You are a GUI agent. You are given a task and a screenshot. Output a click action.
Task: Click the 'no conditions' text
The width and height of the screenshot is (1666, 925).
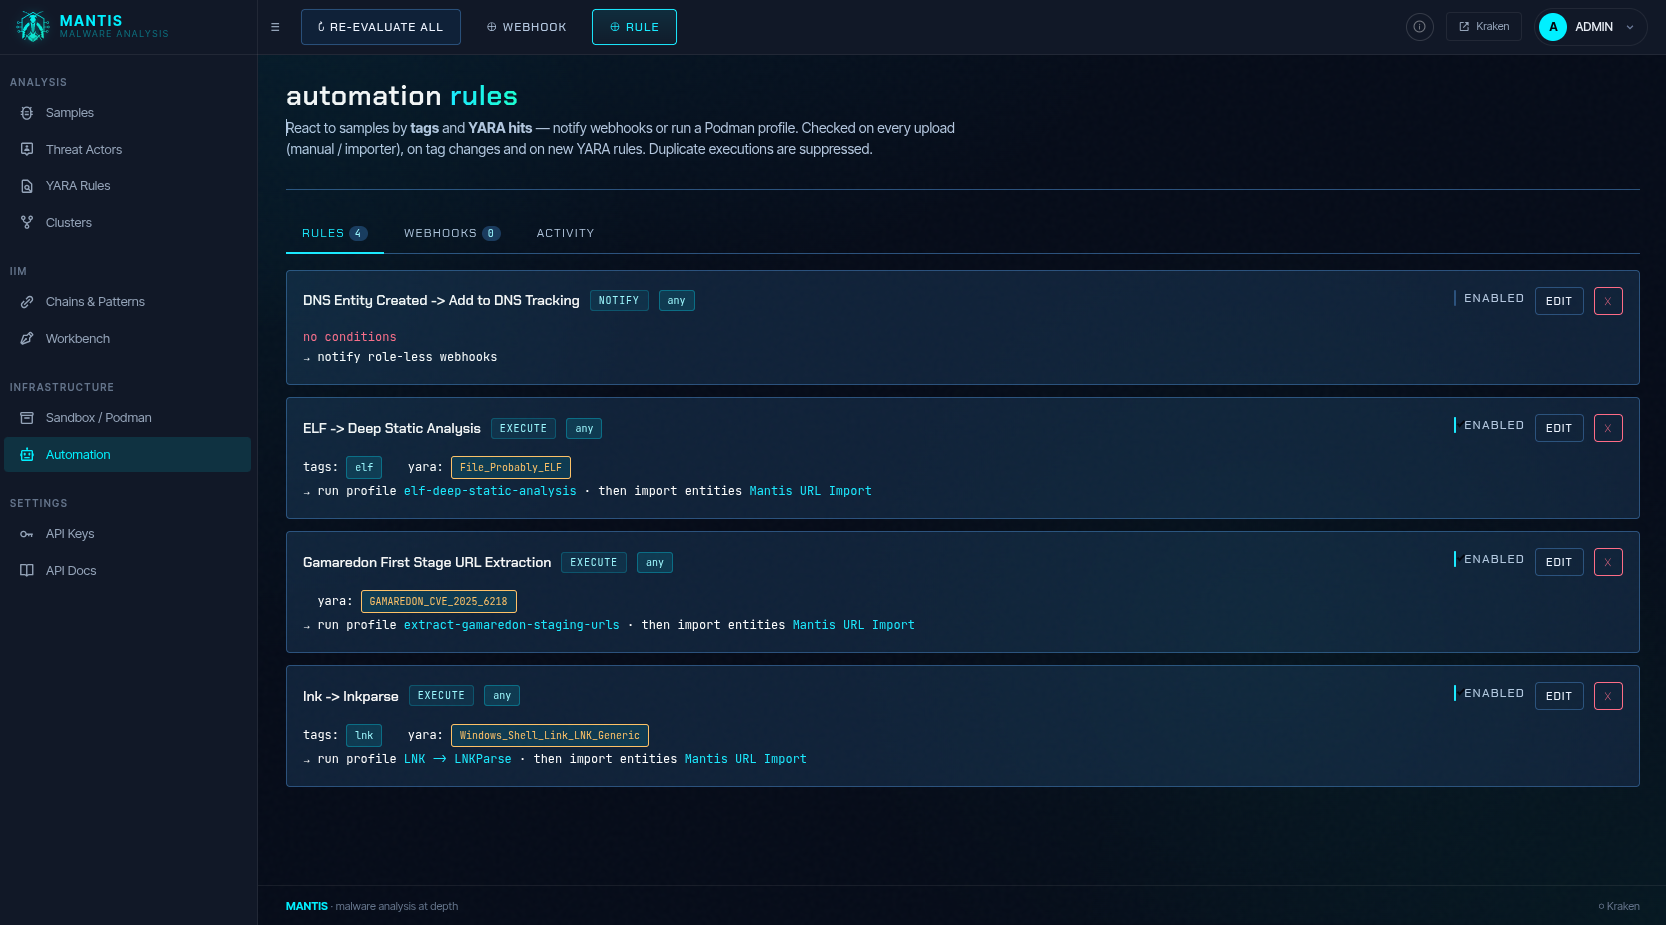[350, 337]
